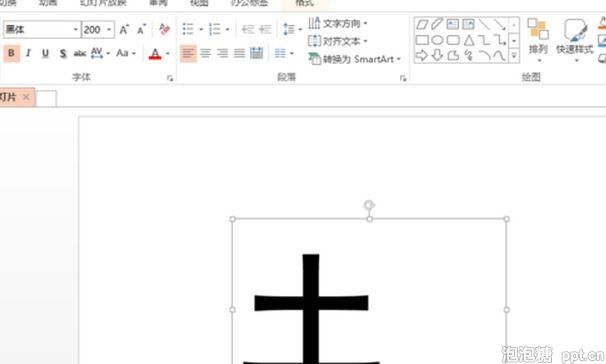Open the font name dropdown (黑体)
This screenshot has height=364, width=606.
click(75, 29)
